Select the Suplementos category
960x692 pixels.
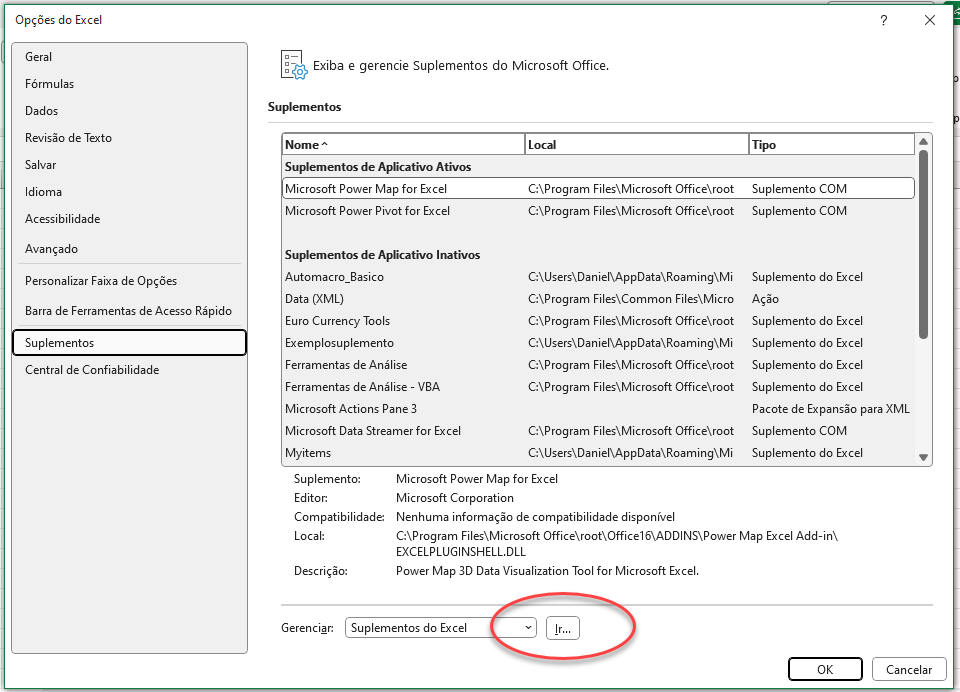129,343
